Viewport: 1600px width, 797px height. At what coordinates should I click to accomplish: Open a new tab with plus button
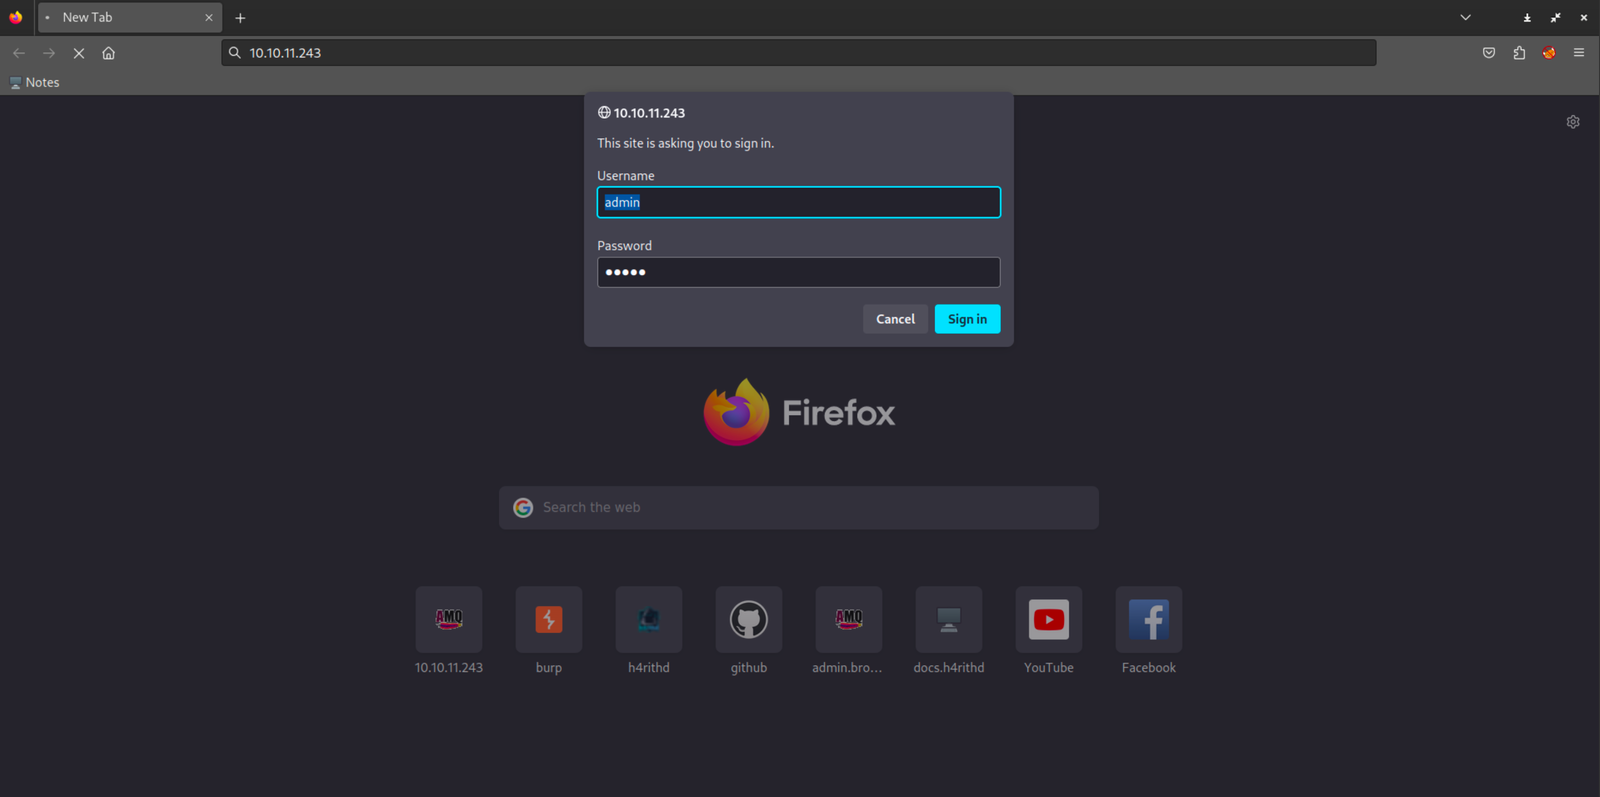tap(240, 18)
